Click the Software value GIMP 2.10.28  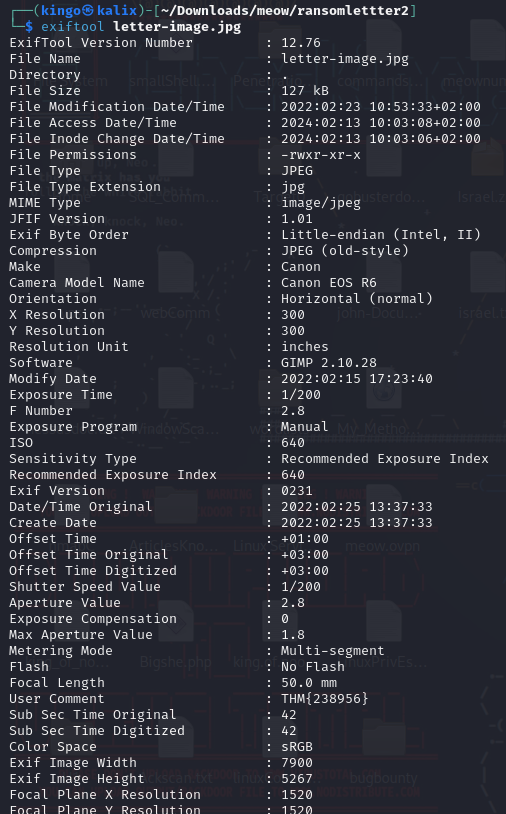tap(329, 362)
